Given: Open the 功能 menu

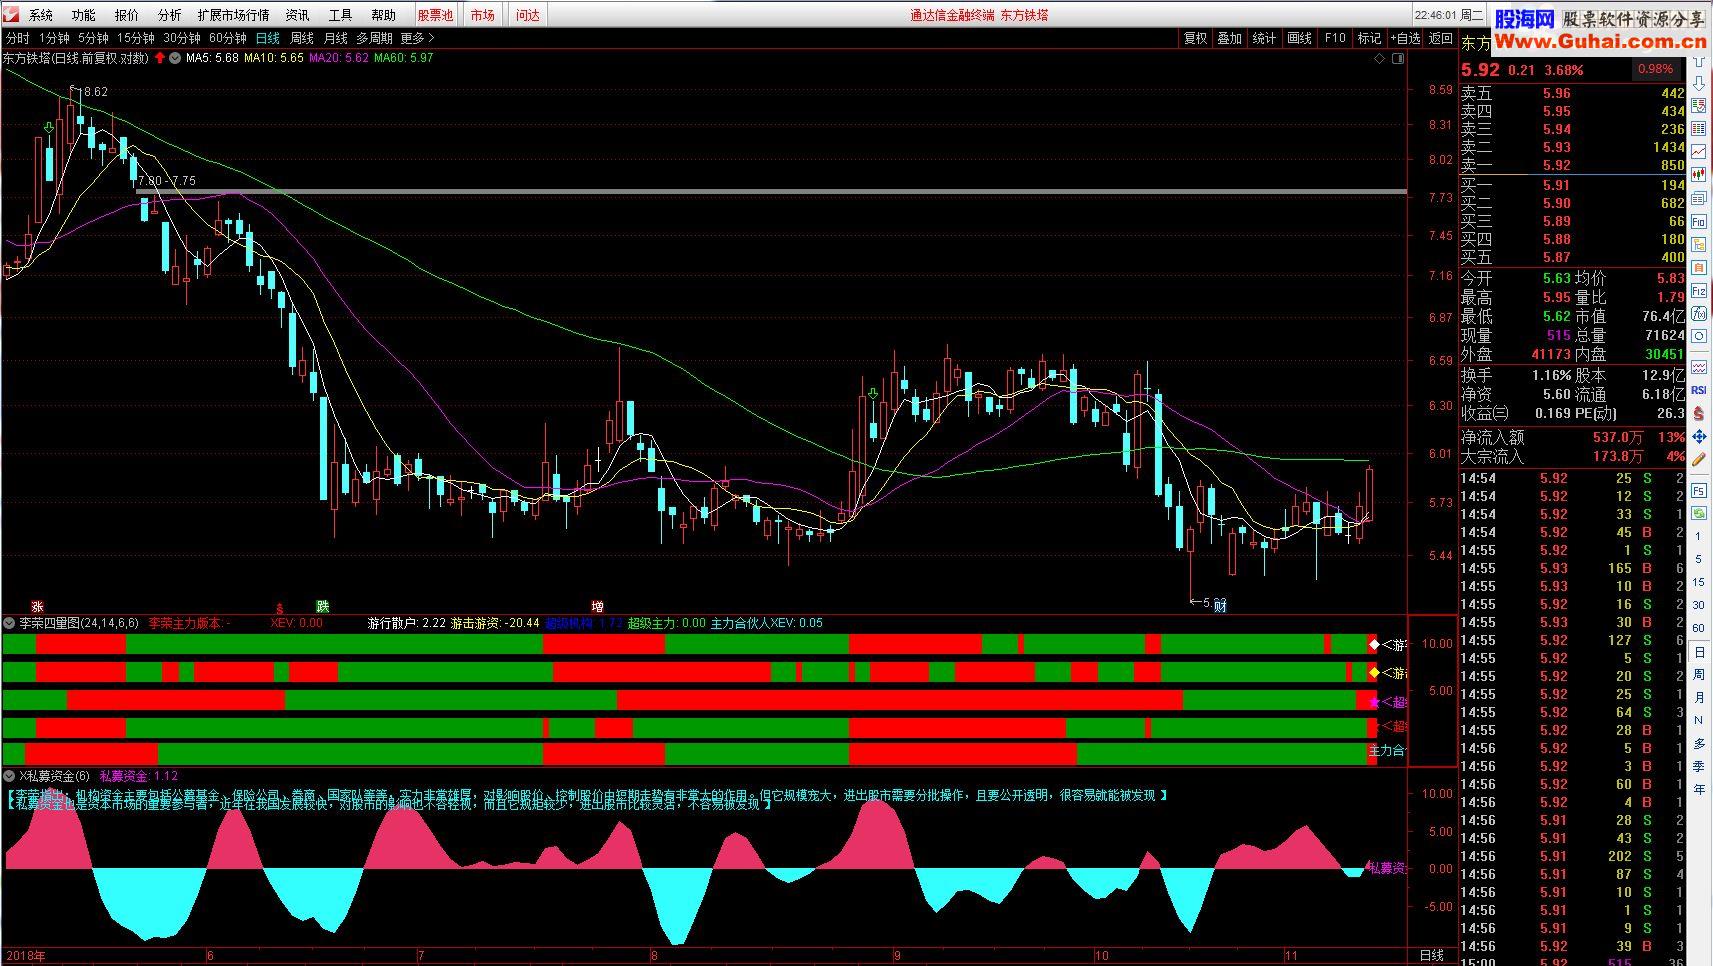Looking at the screenshot, I should (x=84, y=15).
